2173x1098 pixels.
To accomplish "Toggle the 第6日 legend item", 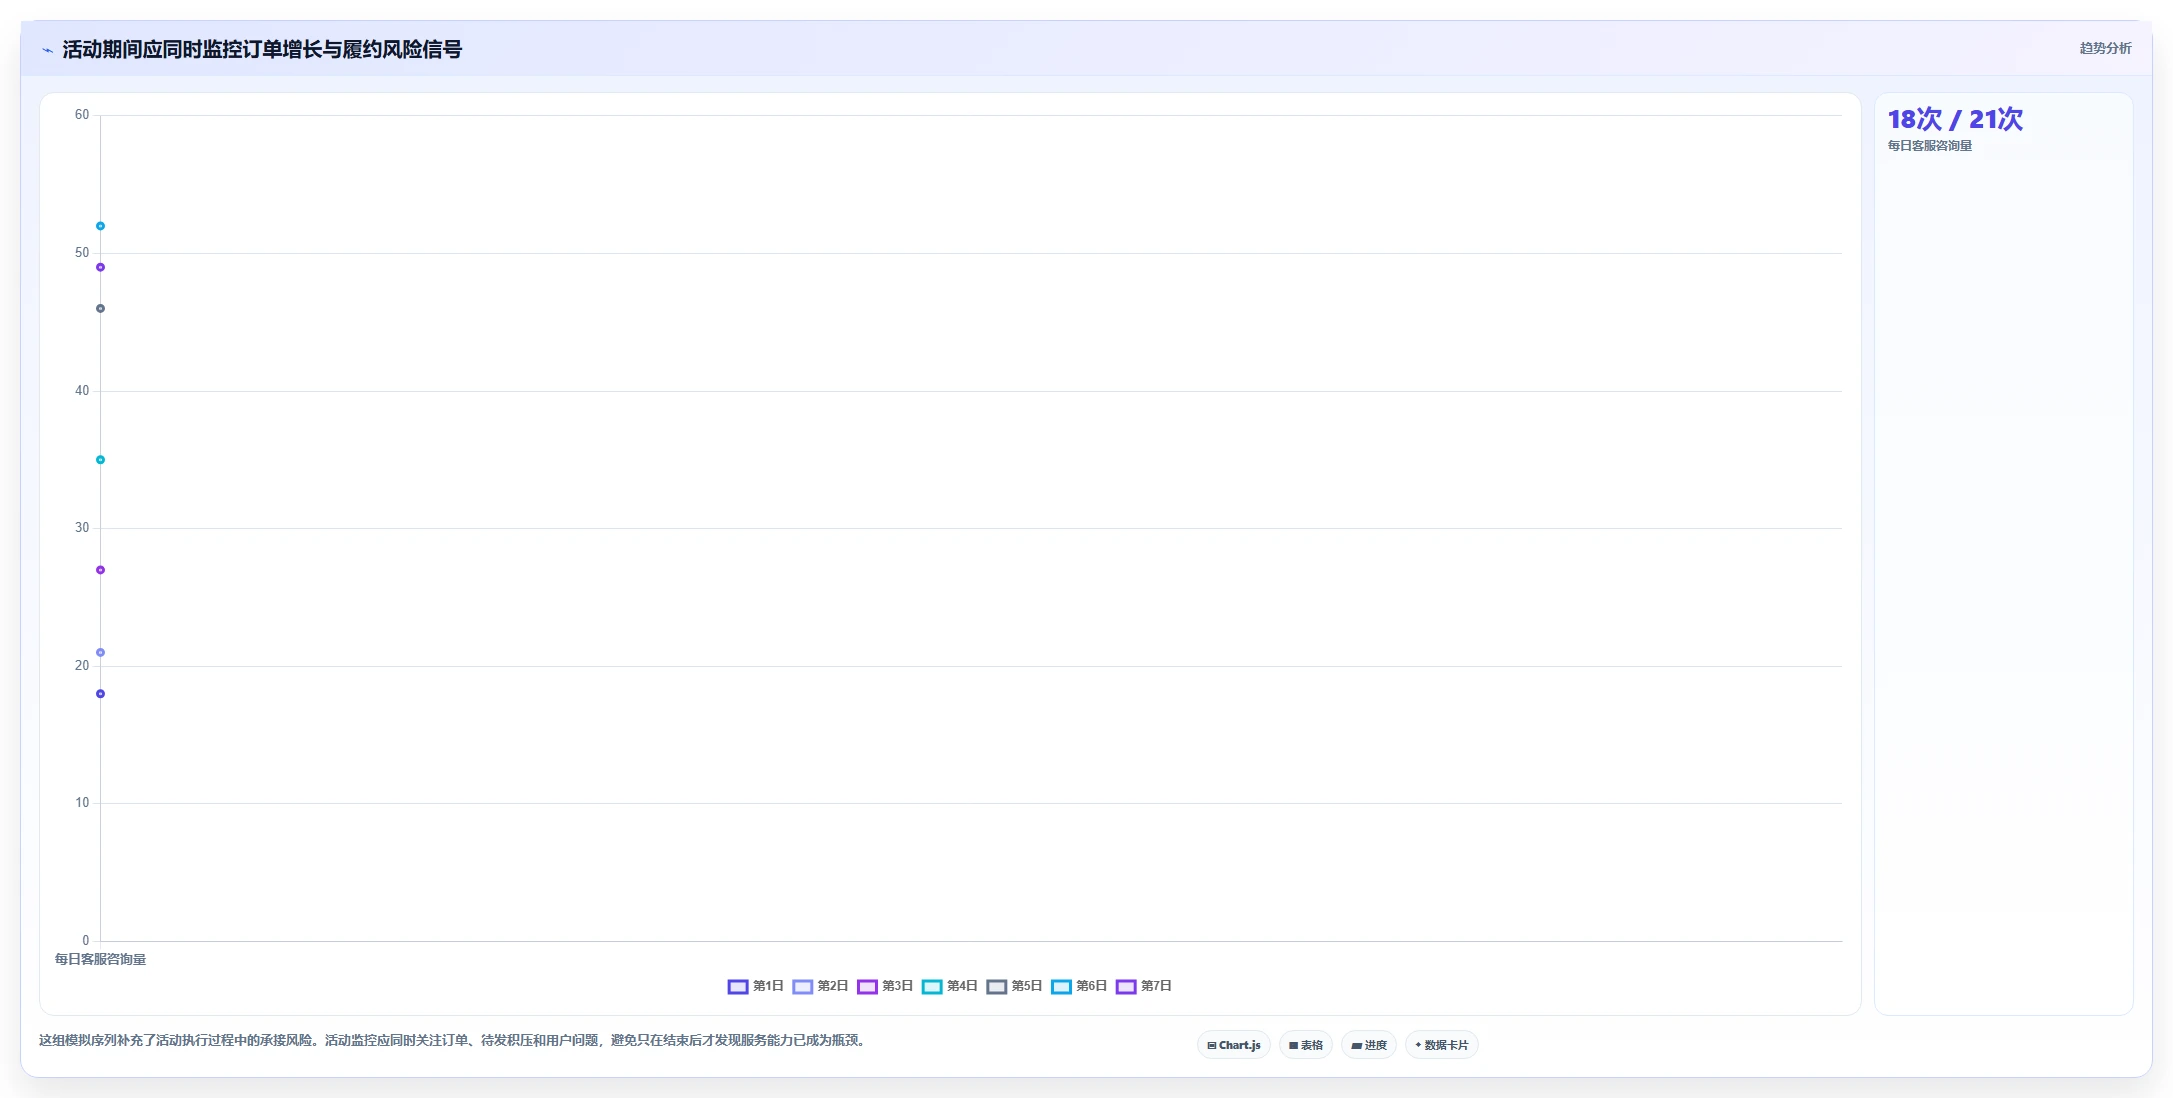I will (x=1079, y=986).
